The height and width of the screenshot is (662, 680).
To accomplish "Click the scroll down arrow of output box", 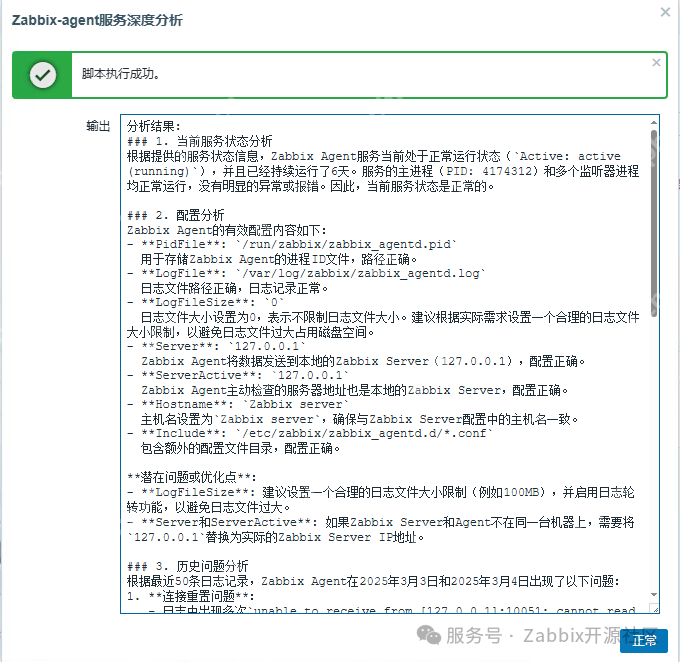I will [654, 594].
